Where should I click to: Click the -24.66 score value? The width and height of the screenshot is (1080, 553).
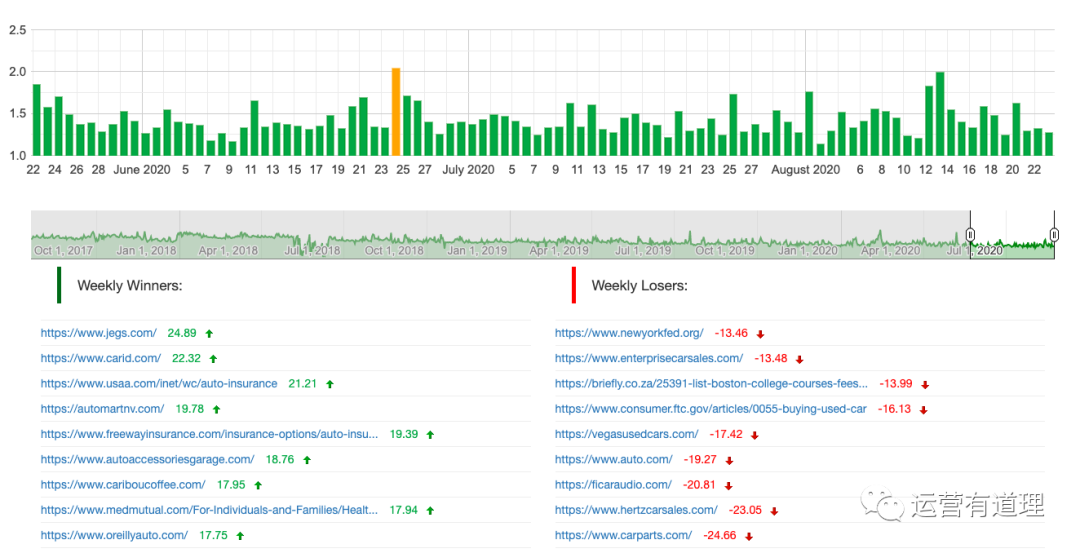click(x=720, y=535)
